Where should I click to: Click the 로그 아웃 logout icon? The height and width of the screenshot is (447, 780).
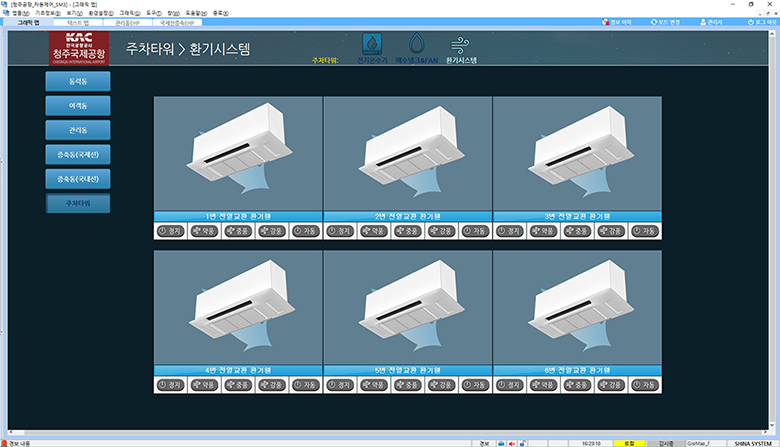coord(751,22)
